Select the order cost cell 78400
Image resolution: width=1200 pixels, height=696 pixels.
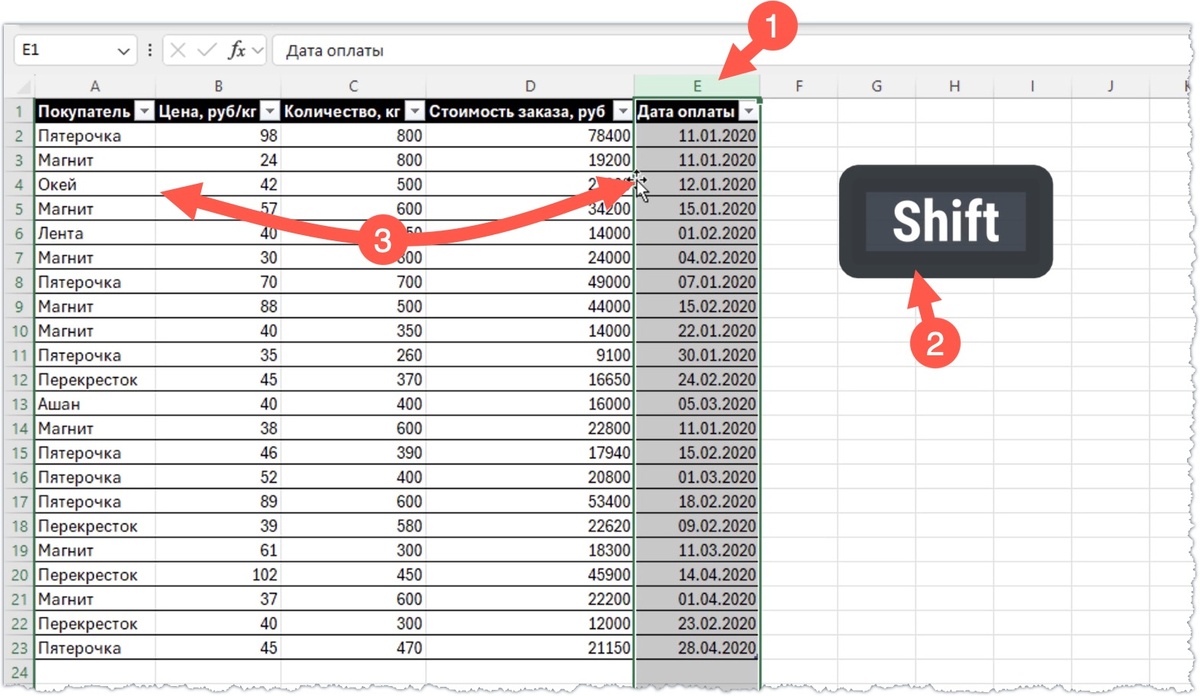point(530,136)
